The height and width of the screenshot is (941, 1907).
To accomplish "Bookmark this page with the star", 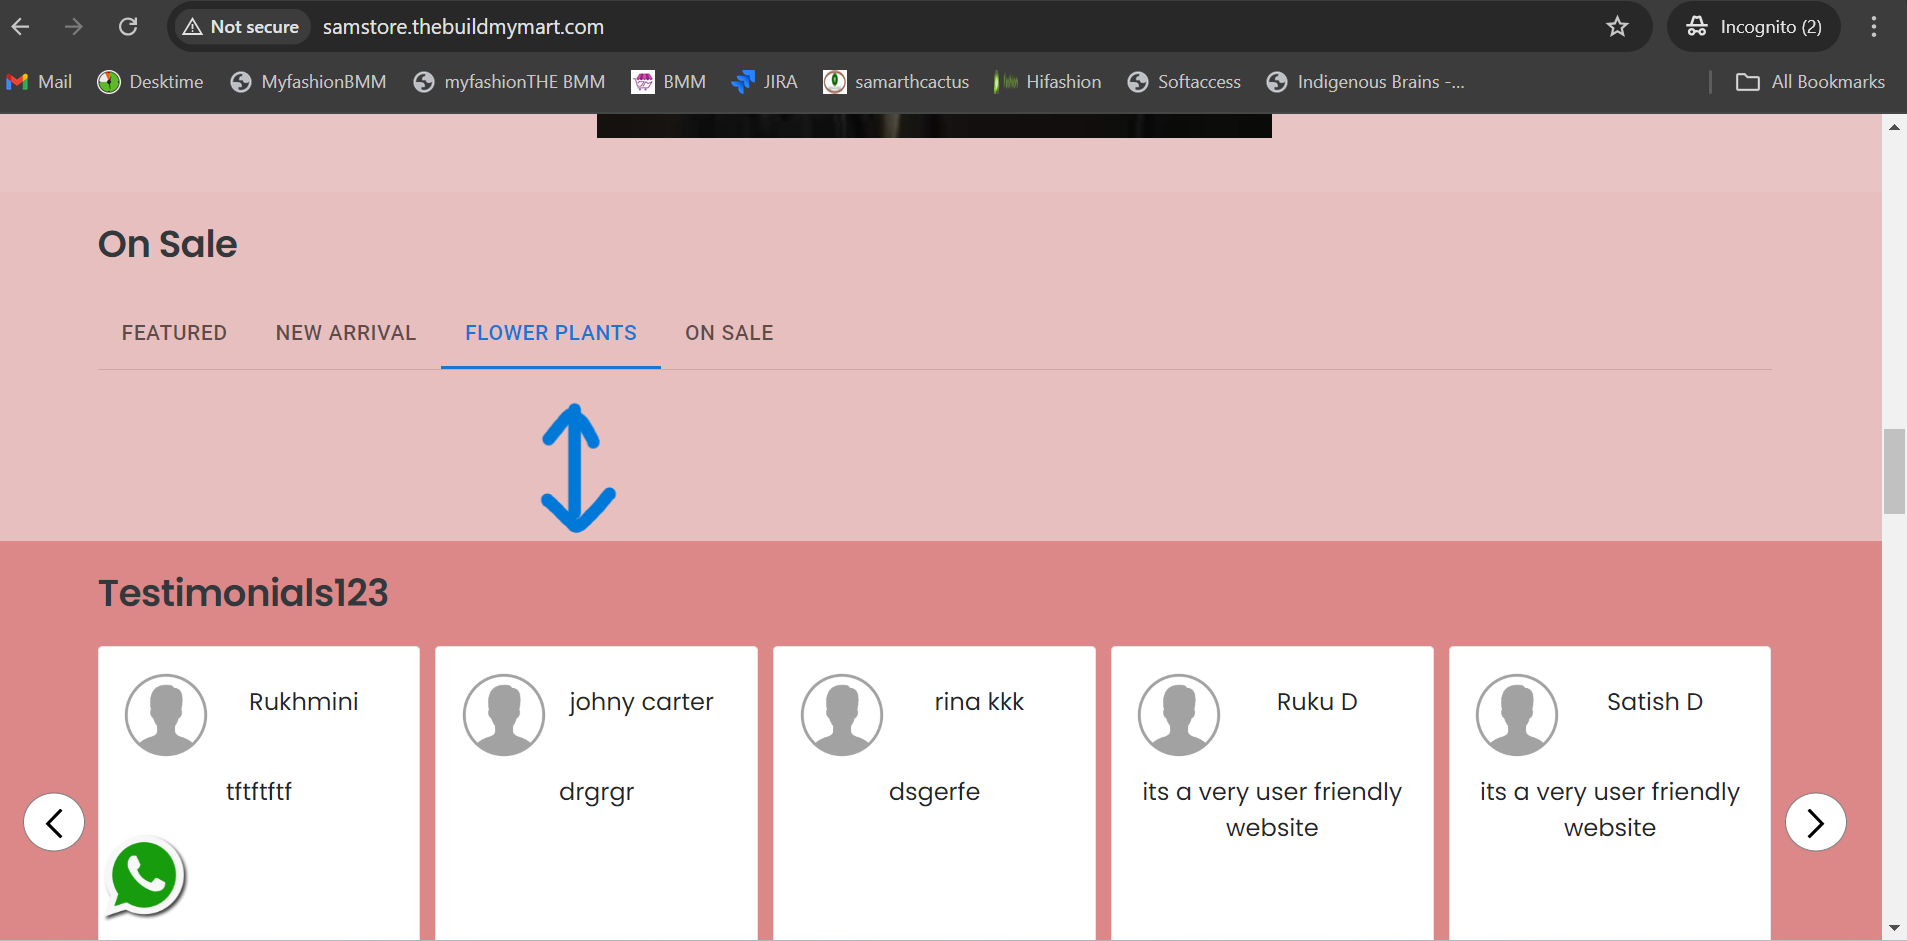I will pos(1617,27).
